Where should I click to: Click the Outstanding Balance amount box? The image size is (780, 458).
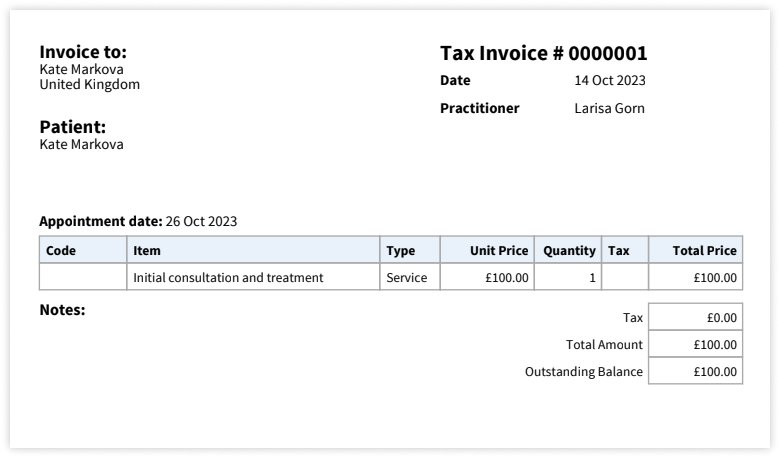pos(695,371)
